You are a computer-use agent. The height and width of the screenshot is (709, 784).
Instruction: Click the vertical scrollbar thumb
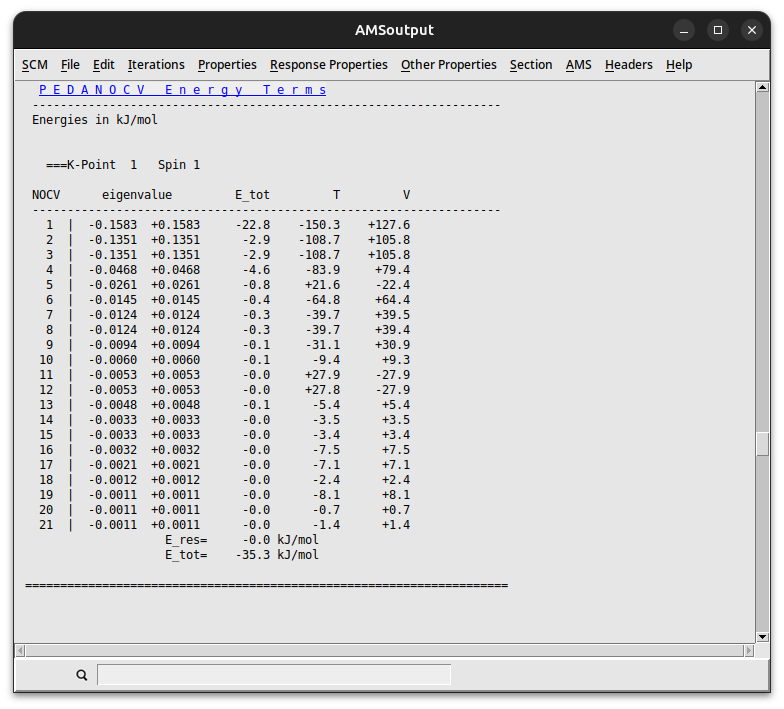pyautogui.click(x=762, y=444)
